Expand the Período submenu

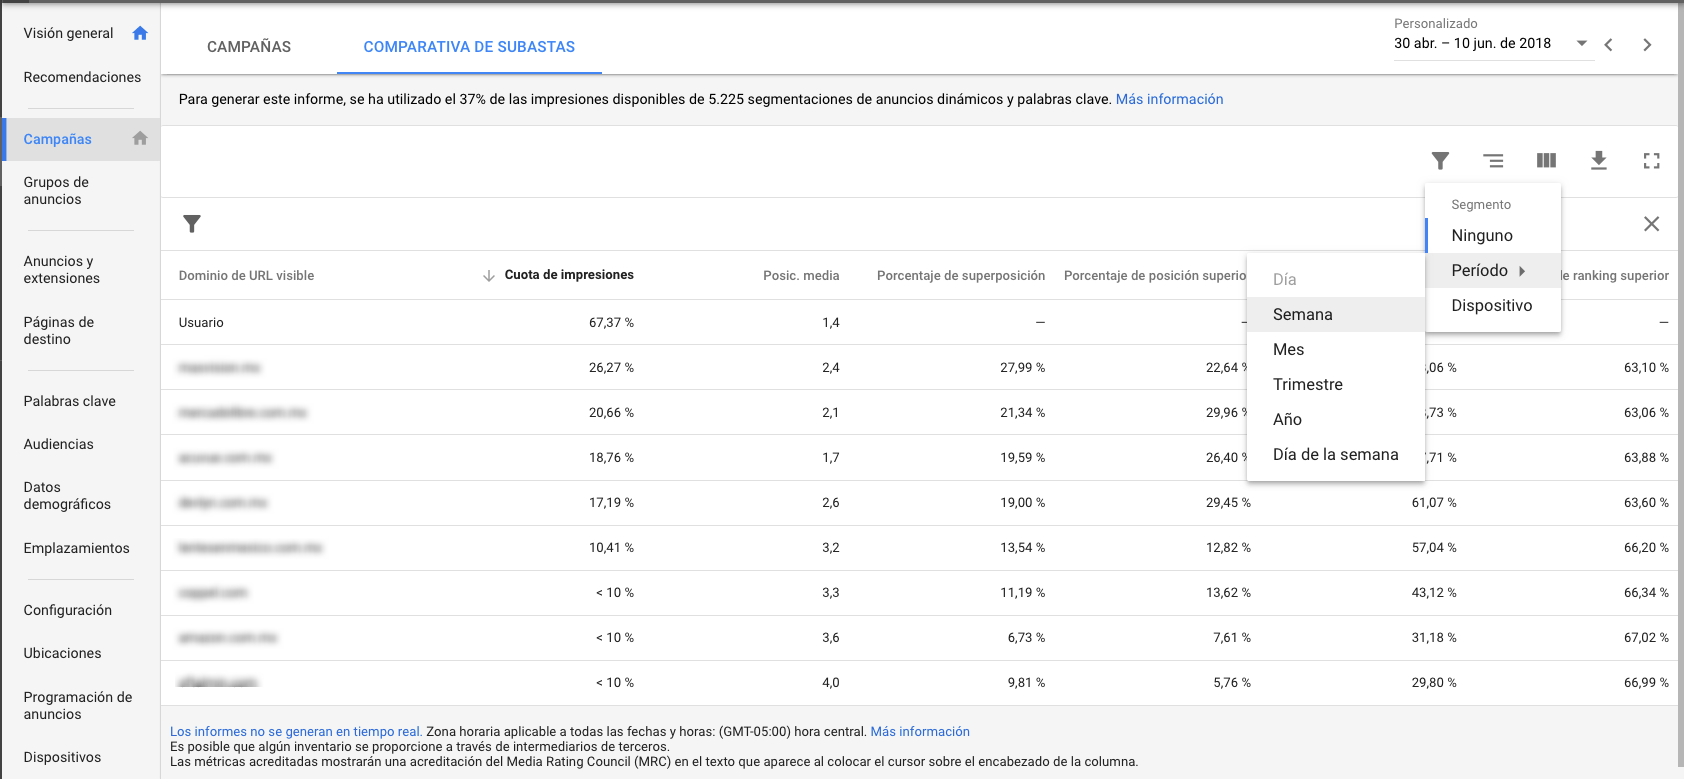(1492, 270)
